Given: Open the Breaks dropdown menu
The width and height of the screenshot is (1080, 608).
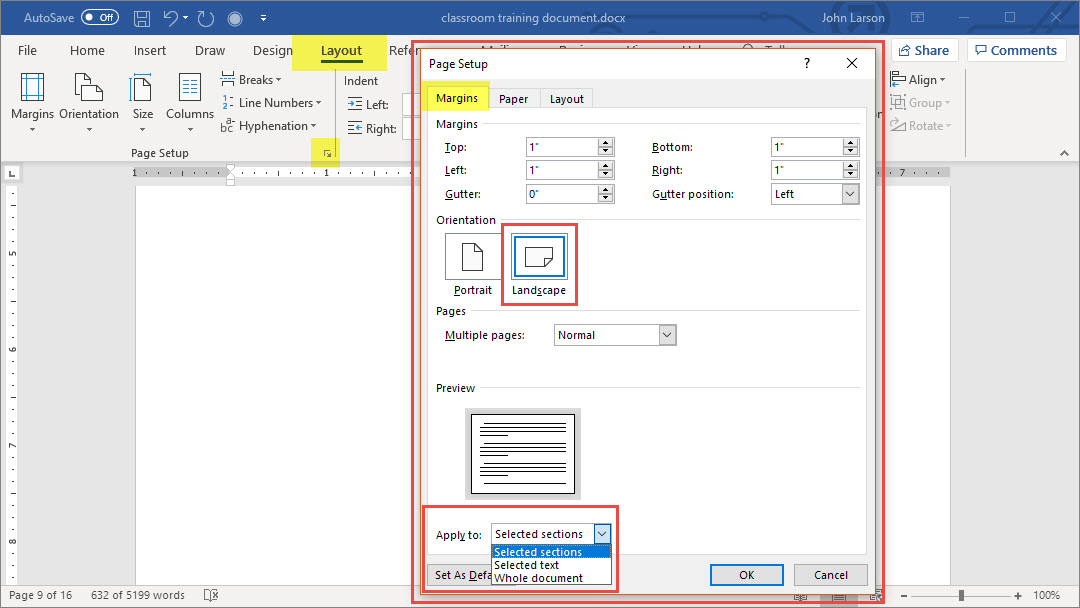Looking at the screenshot, I should (252, 80).
